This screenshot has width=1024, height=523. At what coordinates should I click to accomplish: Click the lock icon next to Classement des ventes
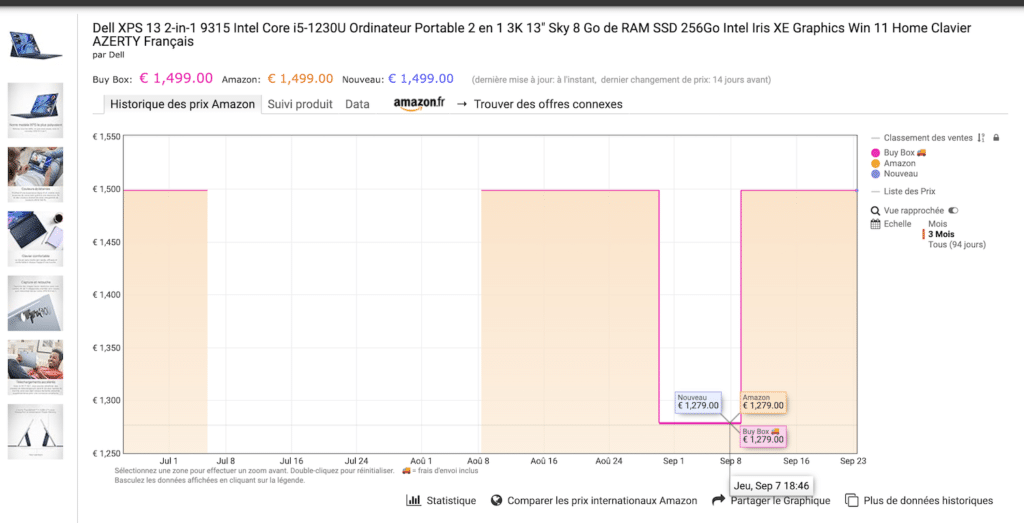click(996, 138)
